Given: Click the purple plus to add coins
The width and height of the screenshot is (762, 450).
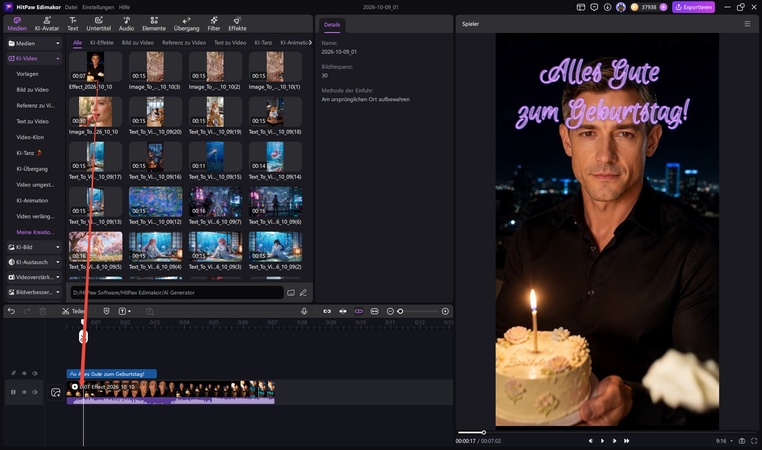Looking at the screenshot, I should click(663, 7).
